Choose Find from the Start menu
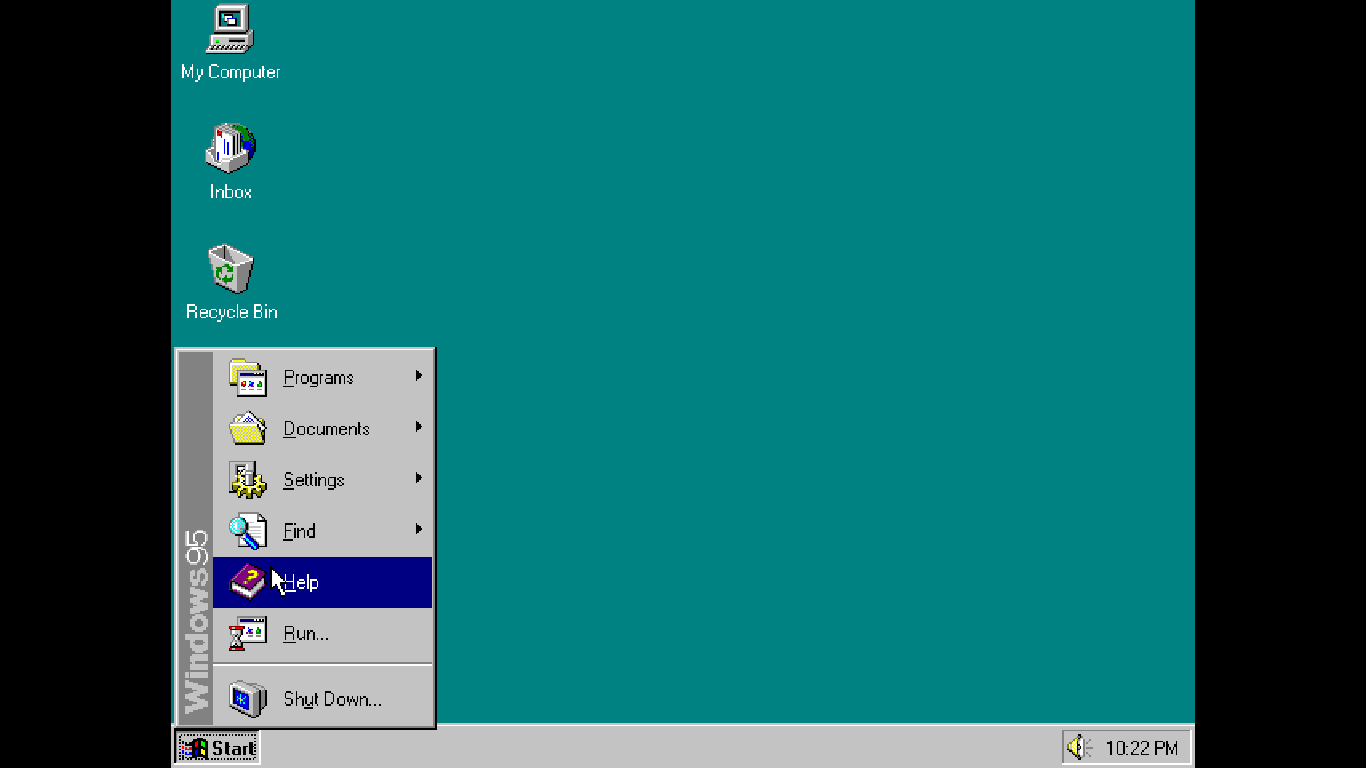 323,531
